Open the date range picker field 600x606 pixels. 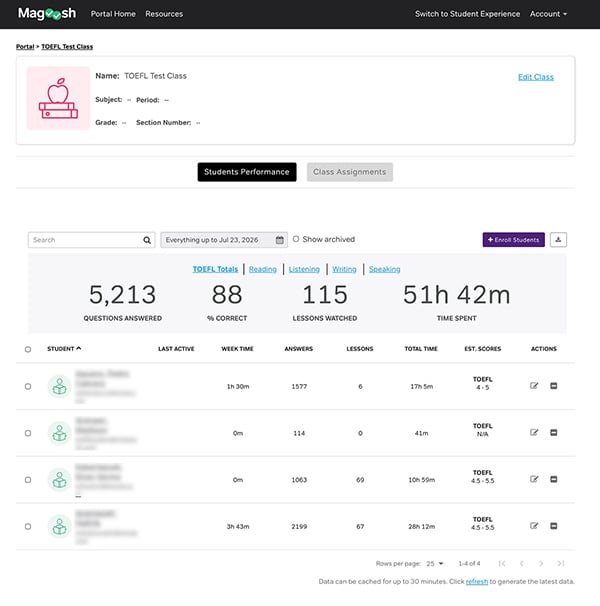coord(224,240)
